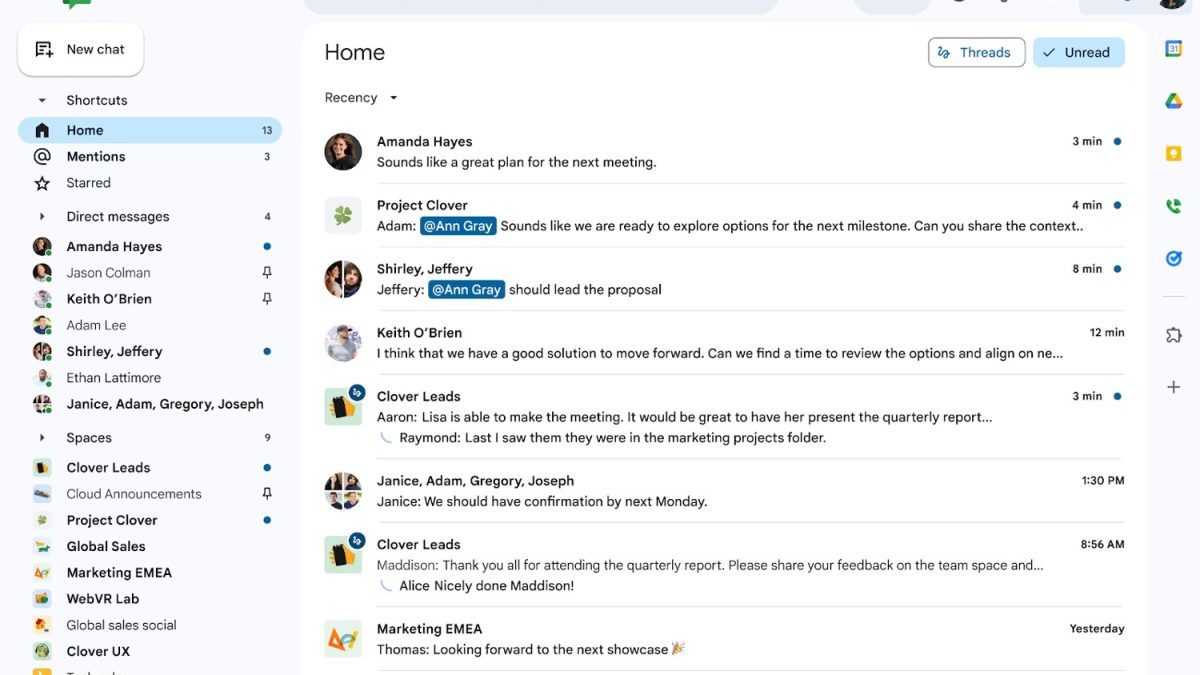
Task: Click the Cloud Announcements pin icon
Action: [267, 493]
